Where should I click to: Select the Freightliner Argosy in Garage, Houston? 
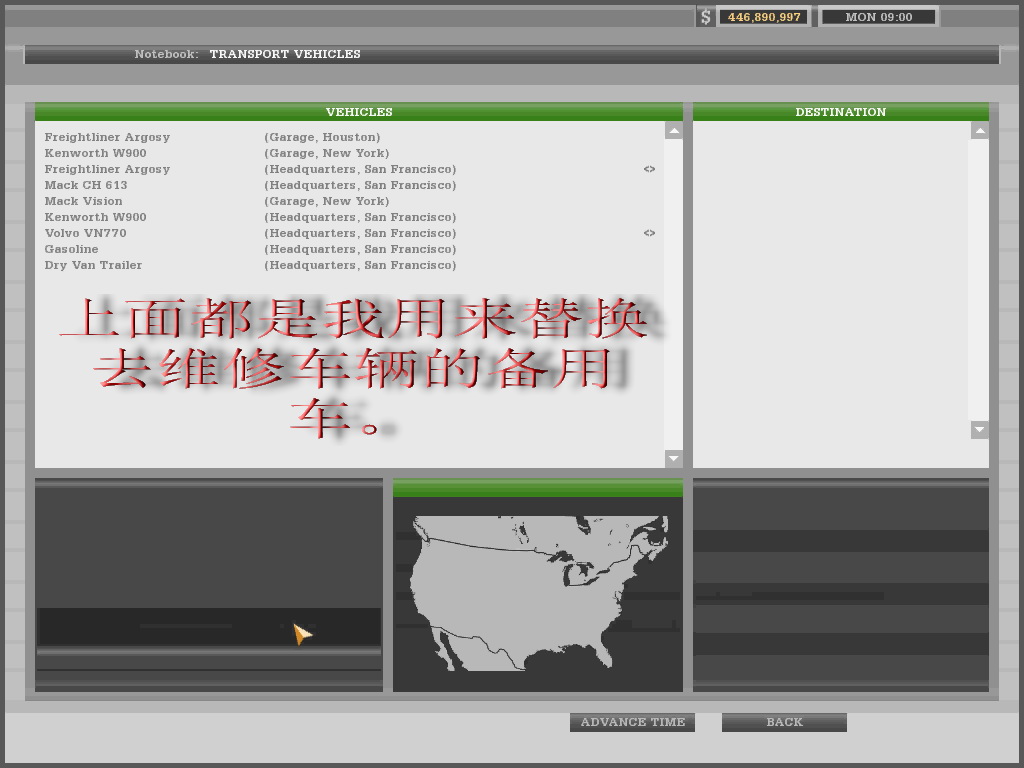349,137
